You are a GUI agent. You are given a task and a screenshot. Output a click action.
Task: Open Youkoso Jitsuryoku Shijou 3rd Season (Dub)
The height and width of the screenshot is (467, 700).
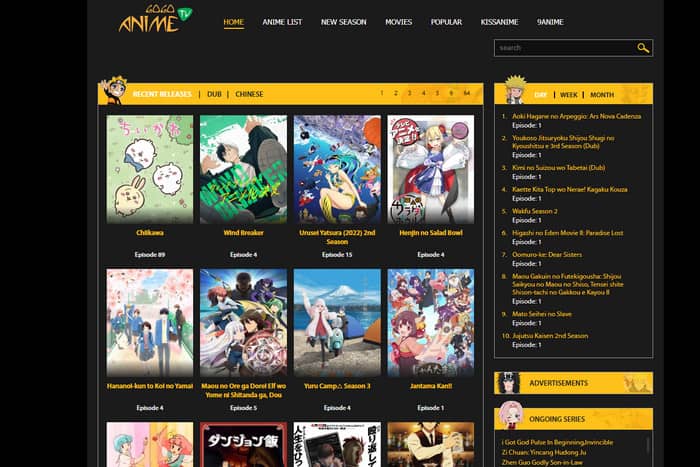pos(563,142)
